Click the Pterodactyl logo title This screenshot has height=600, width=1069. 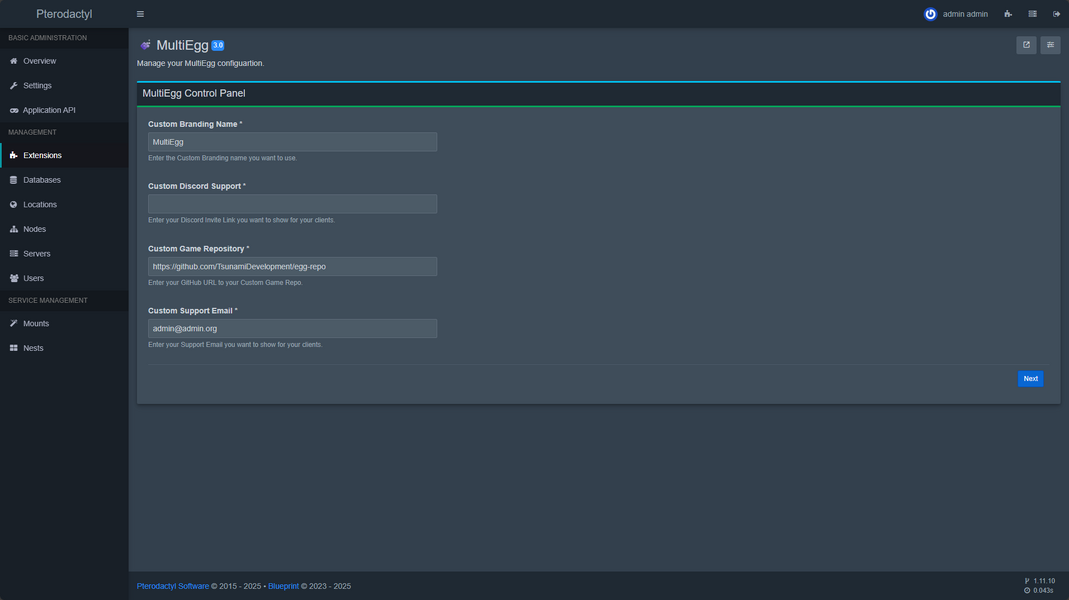64,14
